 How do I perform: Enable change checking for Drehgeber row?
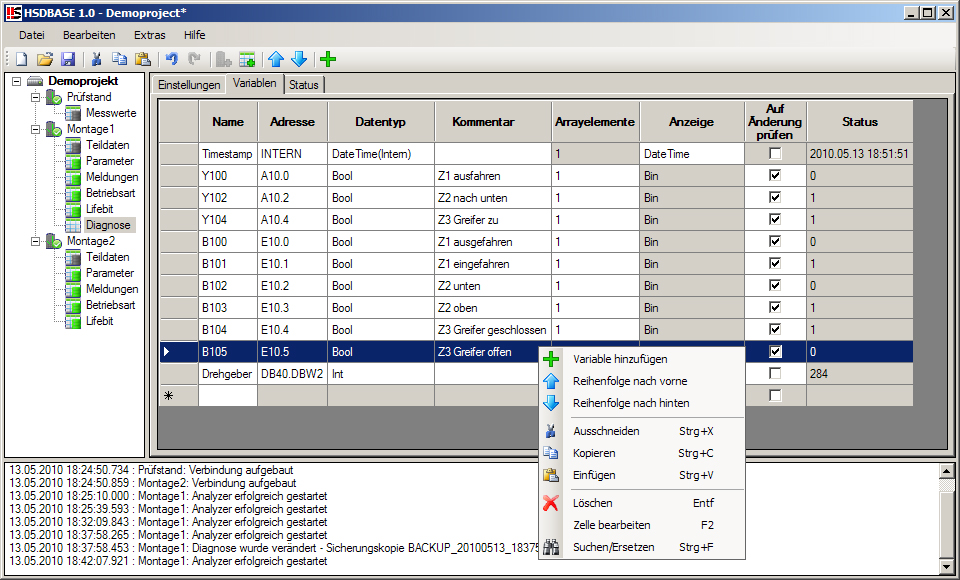point(775,374)
